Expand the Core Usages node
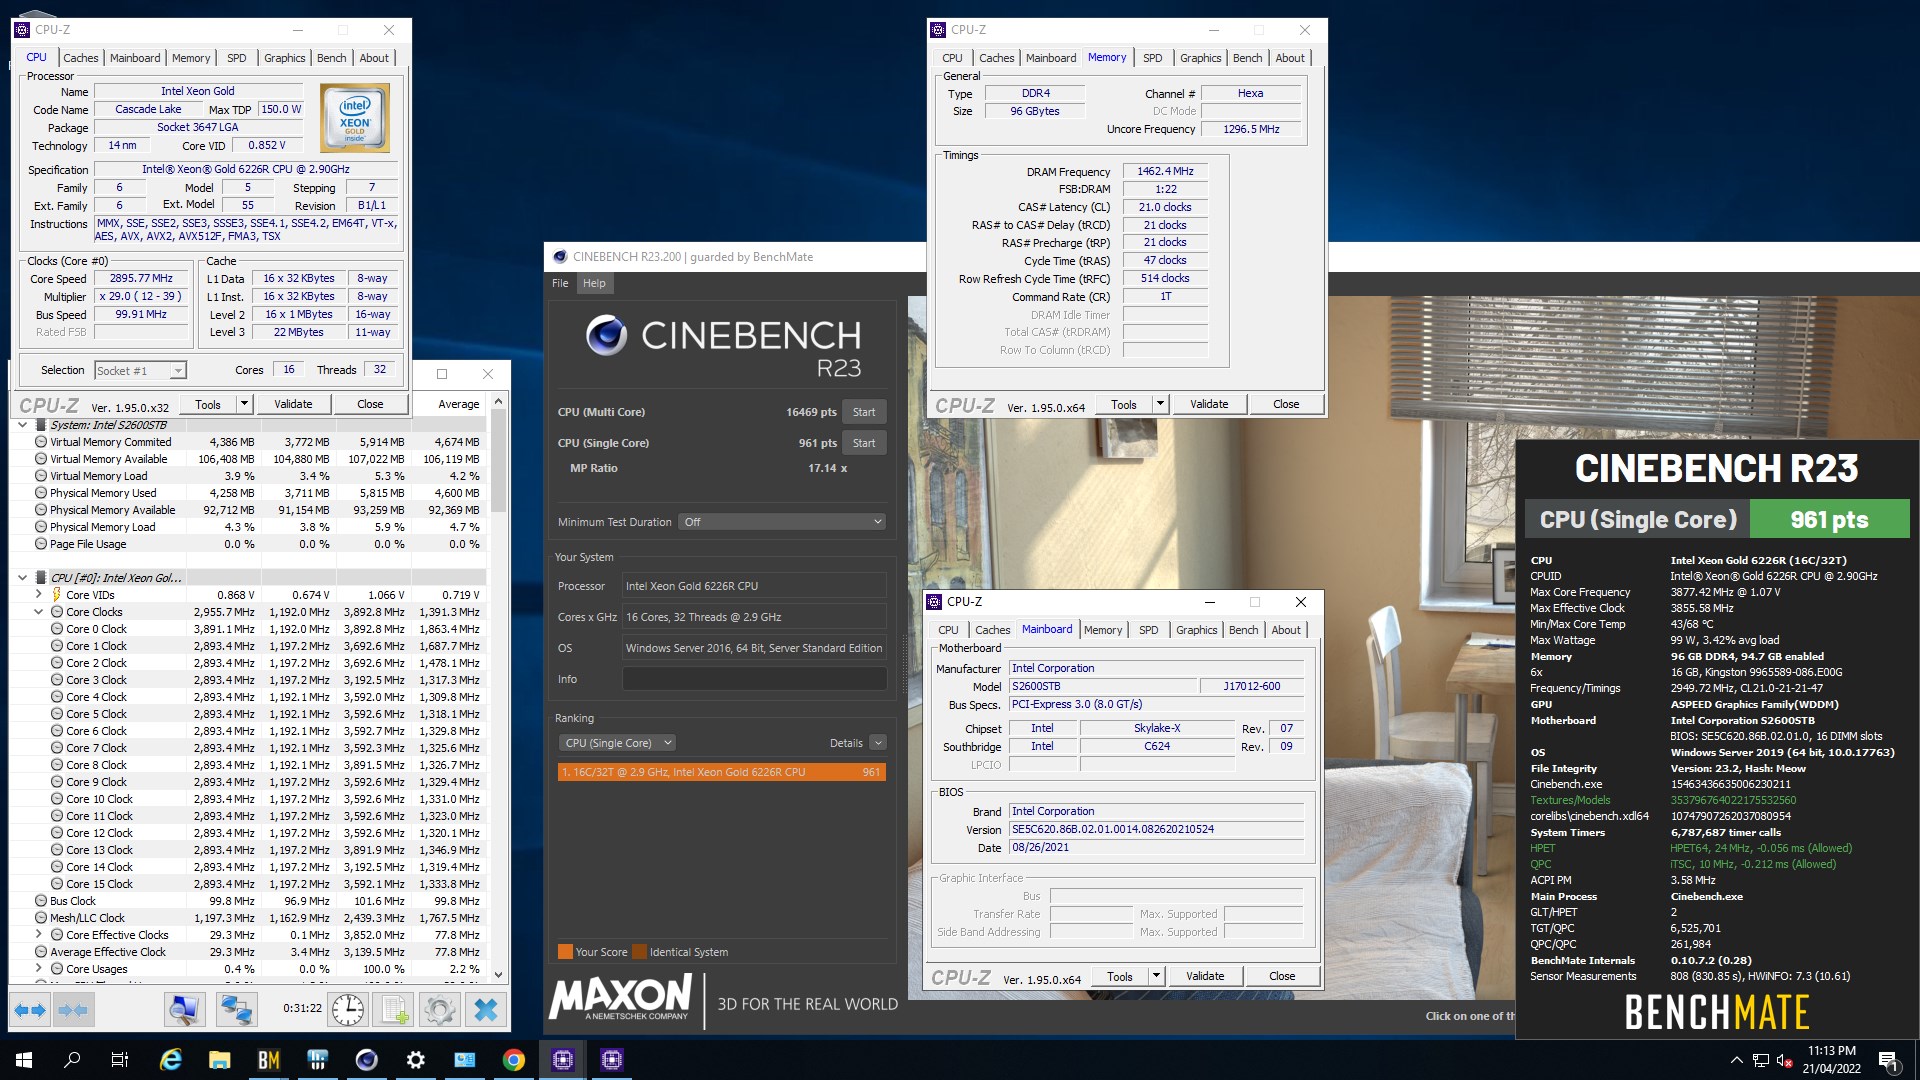The height and width of the screenshot is (1080, 1920). (39, 969)
